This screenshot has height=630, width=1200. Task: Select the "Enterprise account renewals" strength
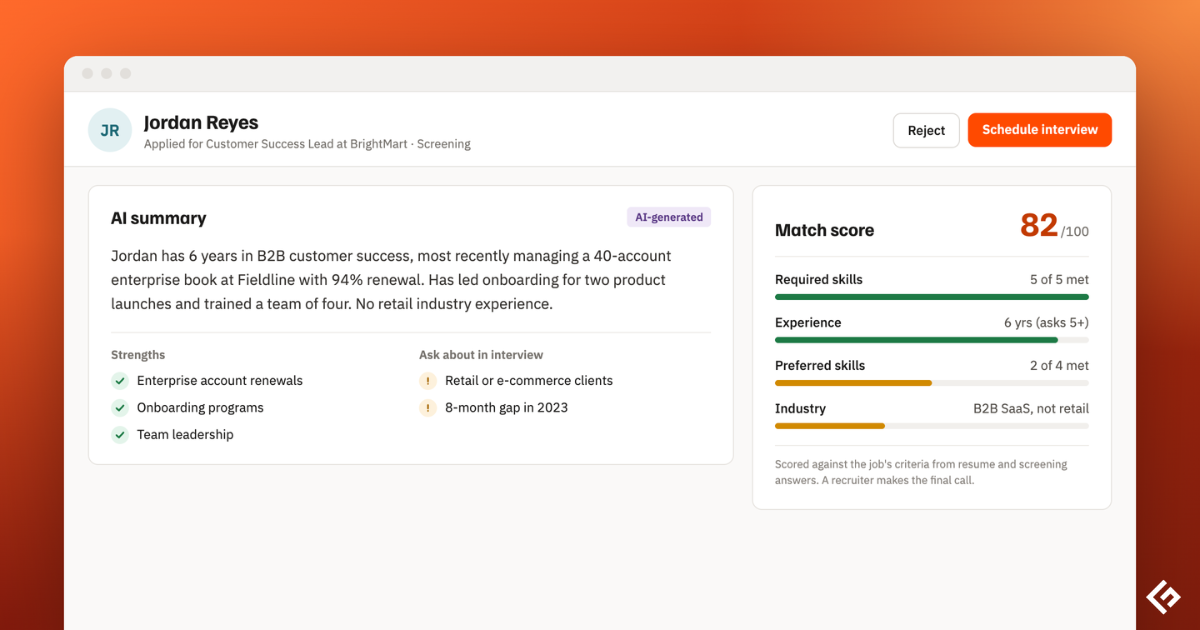220,381
